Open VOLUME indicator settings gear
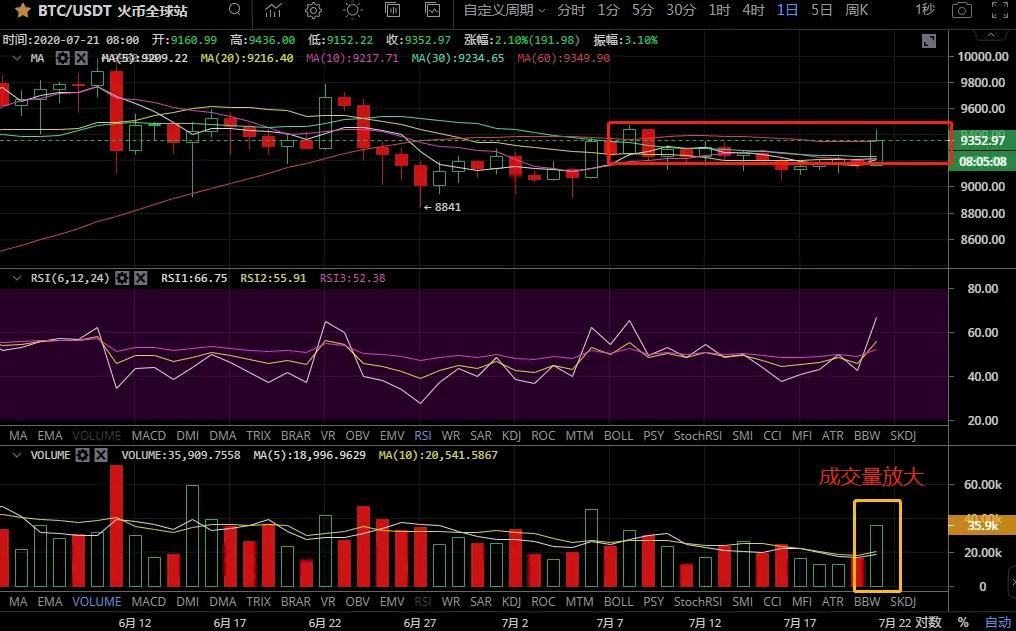 point(82,455)
